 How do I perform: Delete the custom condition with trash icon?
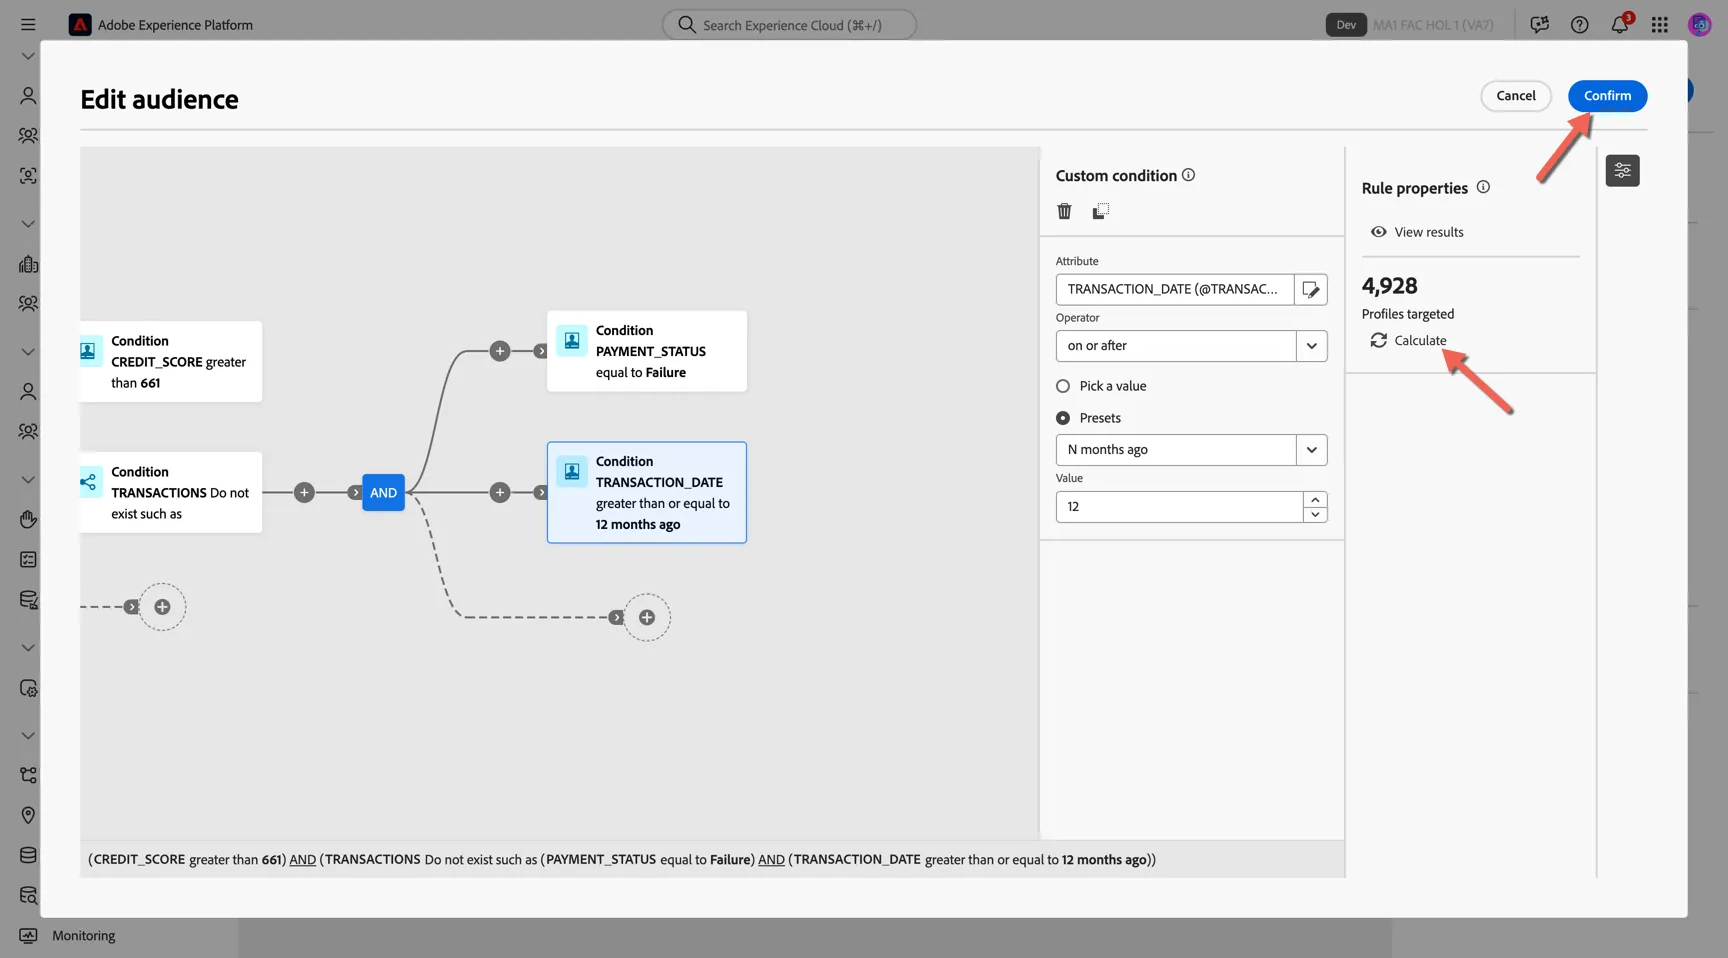click(1064, 211)
